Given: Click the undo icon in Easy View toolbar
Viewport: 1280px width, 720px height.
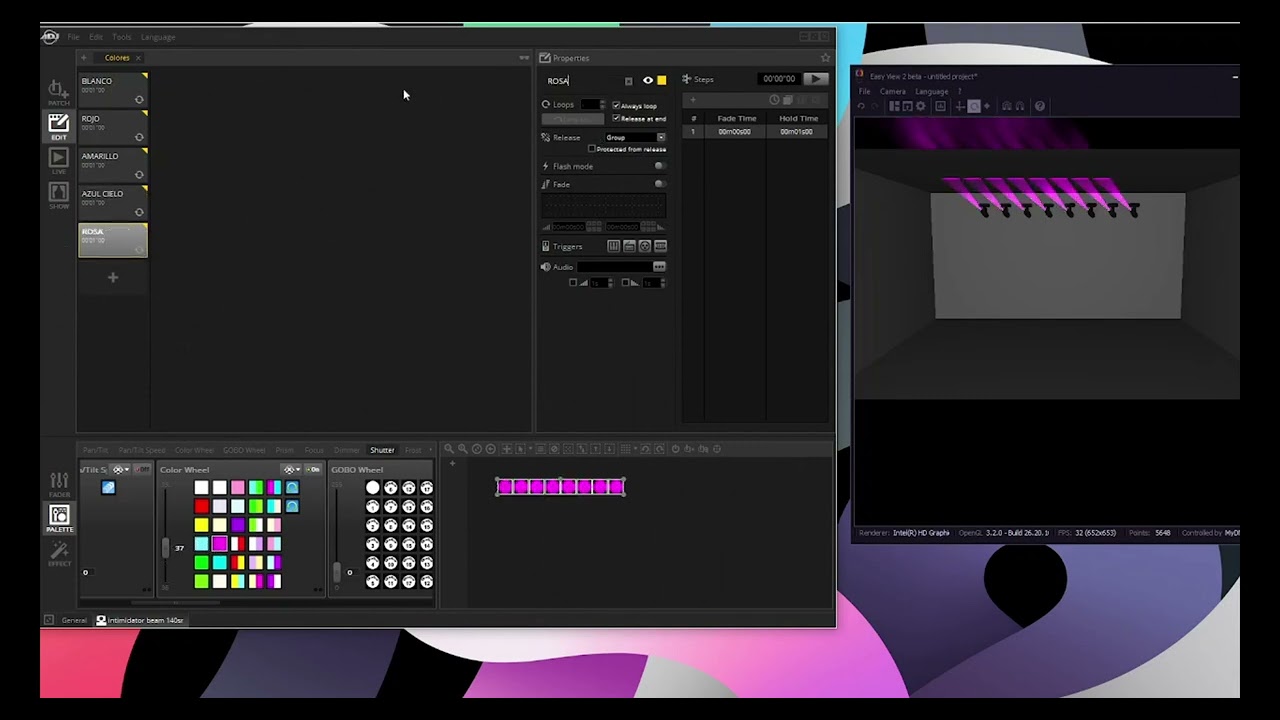Looking at the screenshot, I should pyautogui.click(x=861, y=106).
